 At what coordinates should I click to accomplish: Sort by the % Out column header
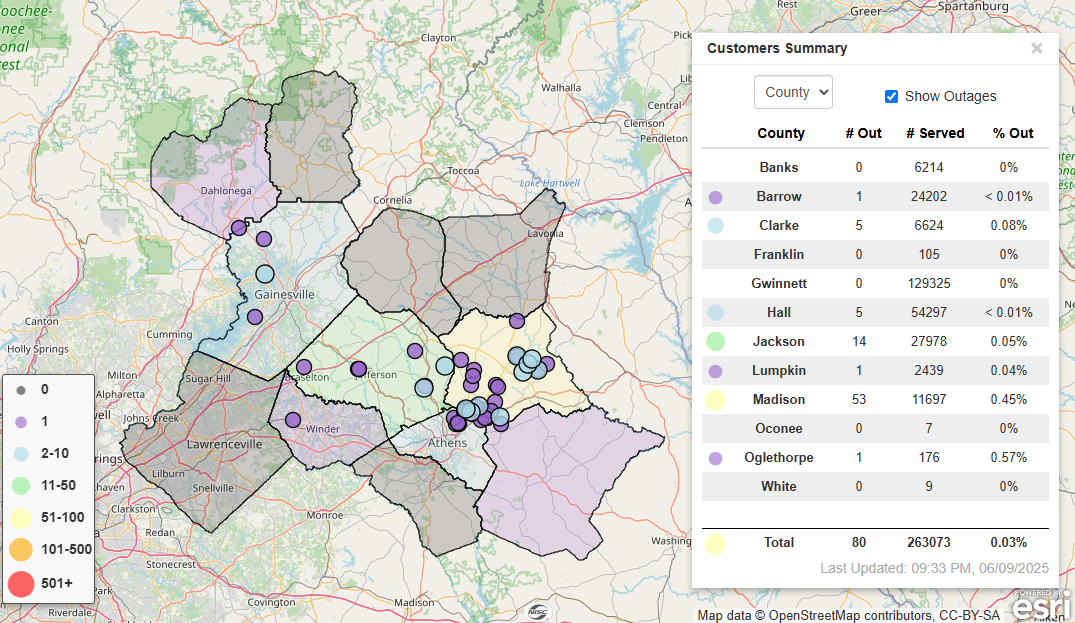click(1012, 133)
